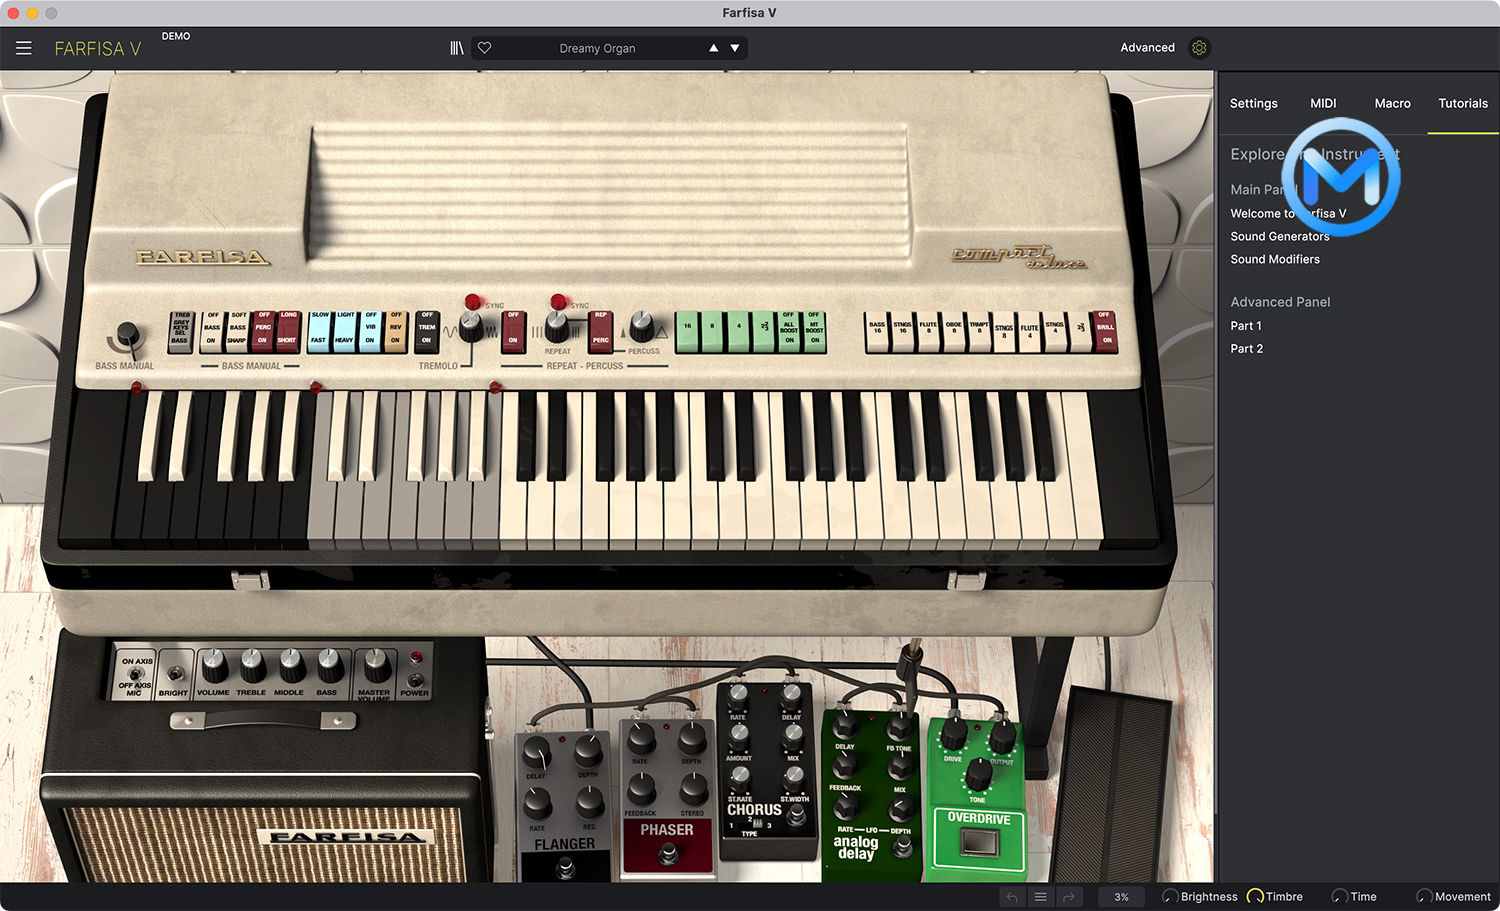Click the 3% CPU meter in the status bar
The height and width of the screenshot is (911, 1500).
point(1121,897)
